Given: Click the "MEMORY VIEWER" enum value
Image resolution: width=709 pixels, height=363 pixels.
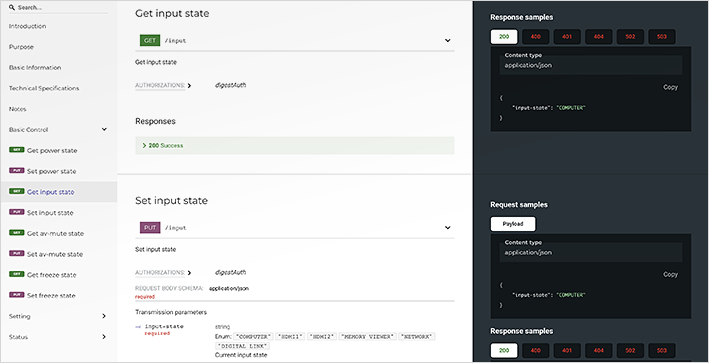Looking at the screenshot, I should pos(369,337).
